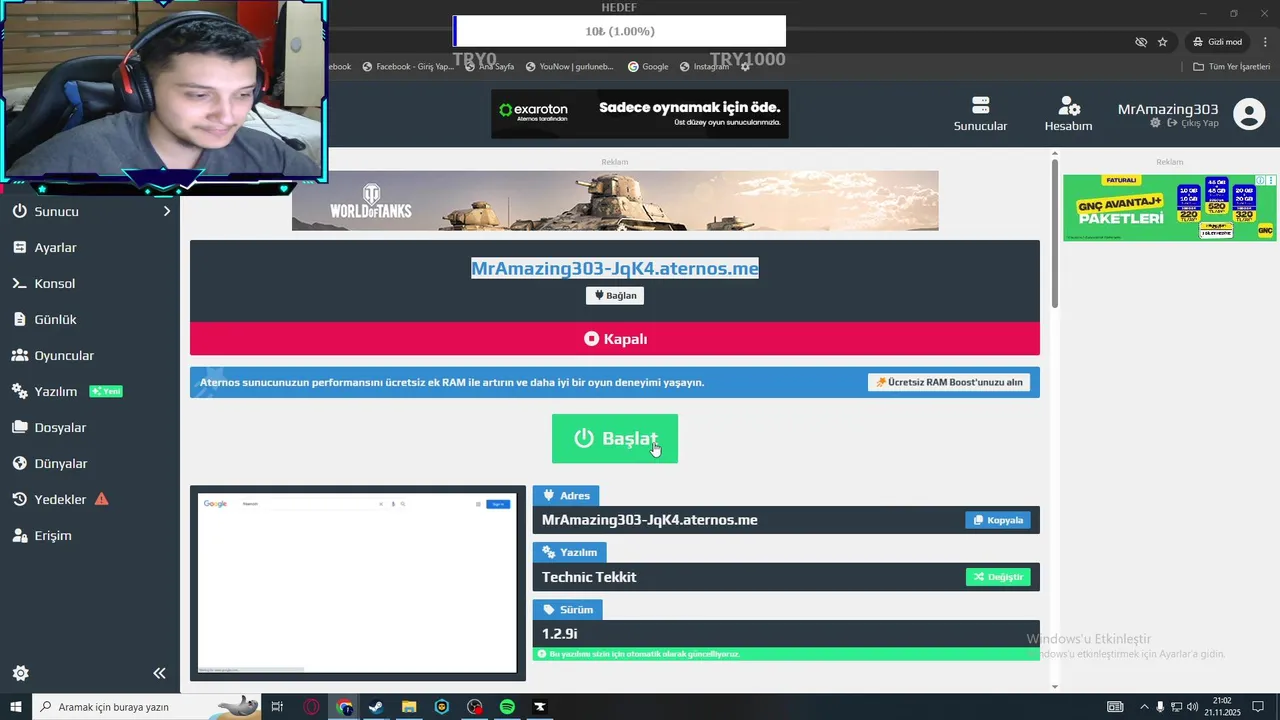Viewport: 1280px width, 720px height.
Task: Click the Gizli mod incognito button
Action: pyautogui.click(x=1217, y=42)
